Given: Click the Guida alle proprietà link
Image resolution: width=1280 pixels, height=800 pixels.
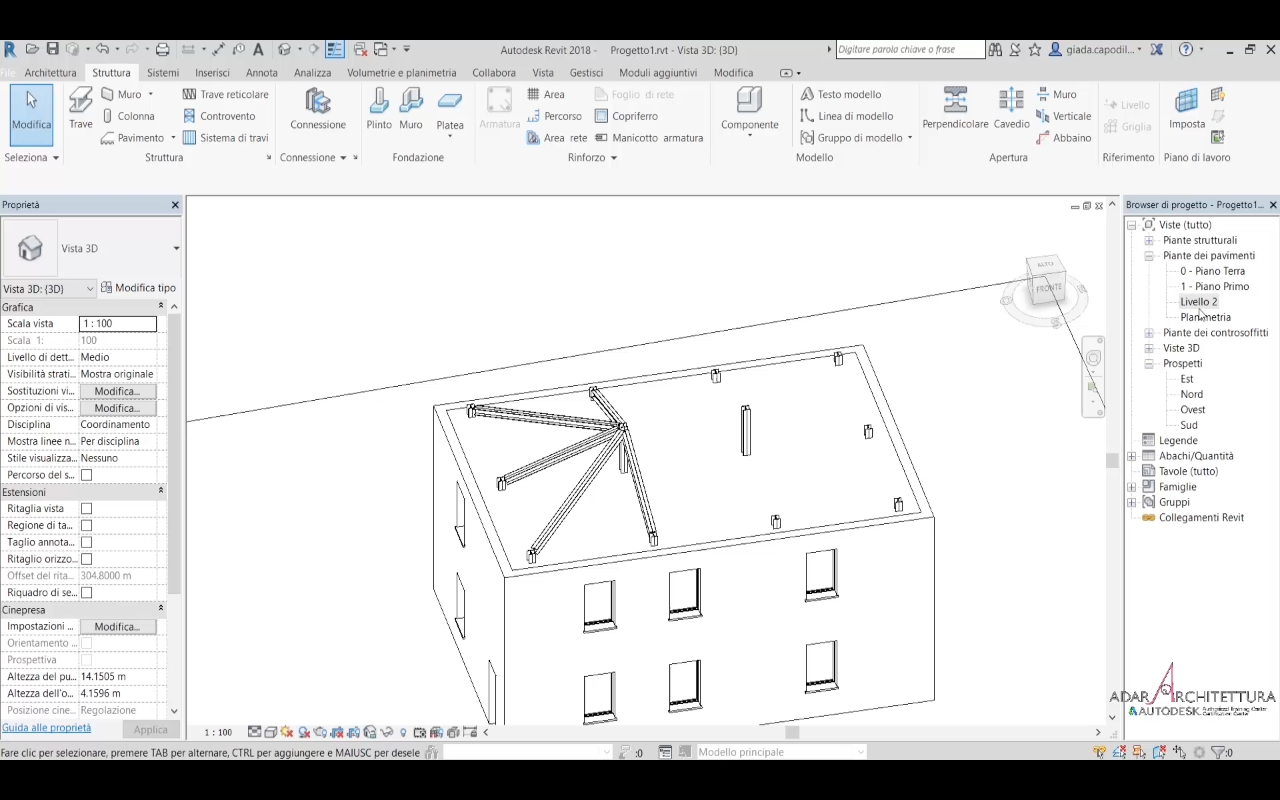Looking at the screenshot, I should point(46,728).
